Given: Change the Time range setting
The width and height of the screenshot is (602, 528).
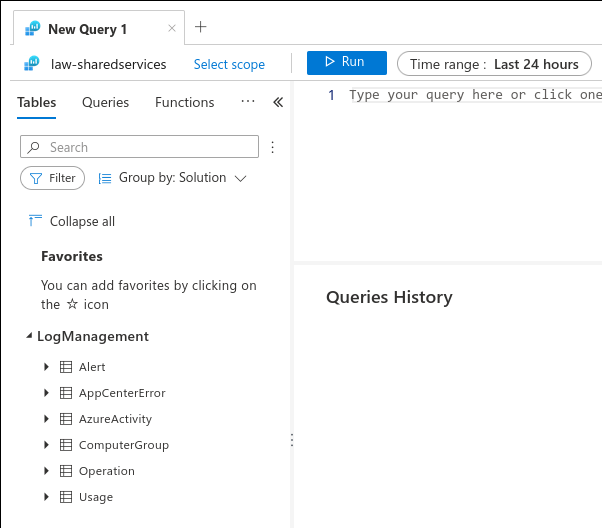Looking at the screenshot, I should coord(494,64).
